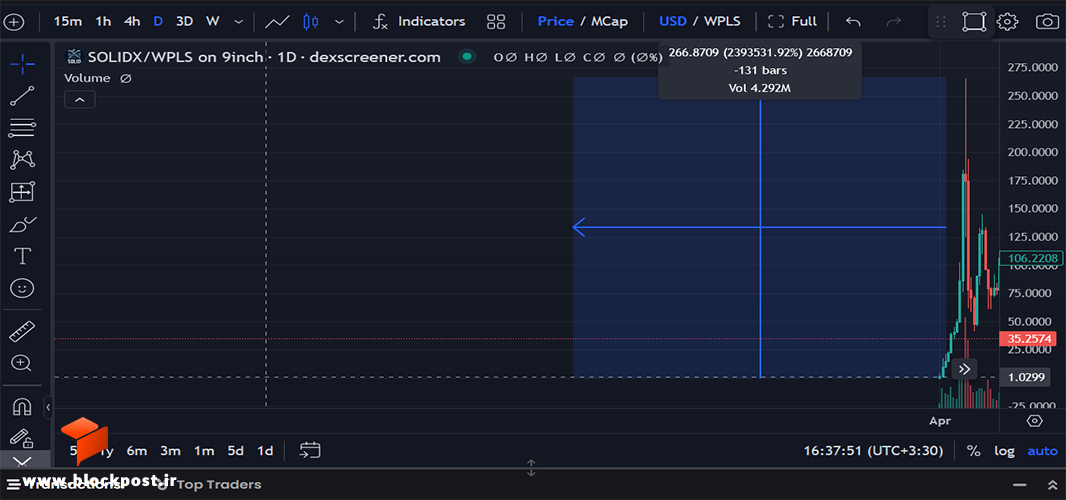The image size is (1066, 500).
Task: Toggle magnet mode
Action: [x=22, y=407]
